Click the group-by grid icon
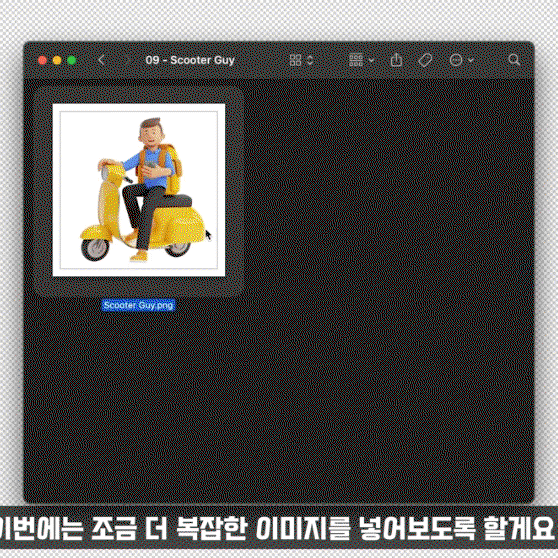This screenshot has width=558, height=558. (x=356, y=60)
